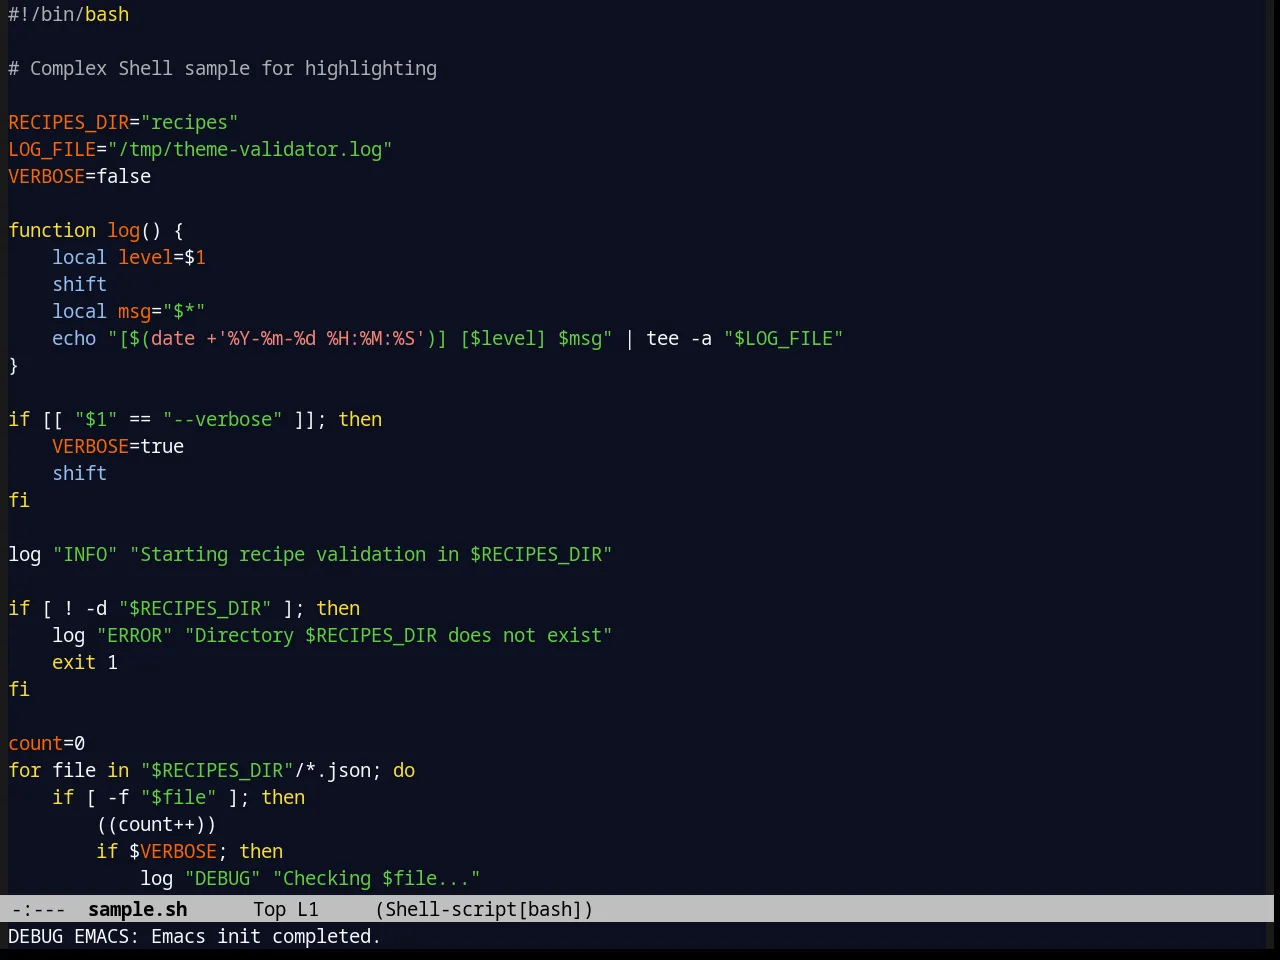Click the Top position indicator in mode line
1280x960 pixels.
270,909
